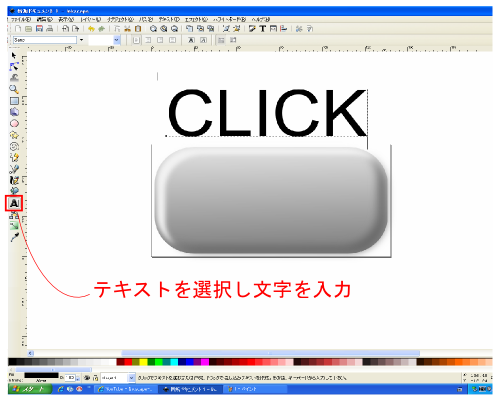This screenshot has height=400, width=500.
Task: Click the Export bitmap icon
Action: click(x=76, y=29)
